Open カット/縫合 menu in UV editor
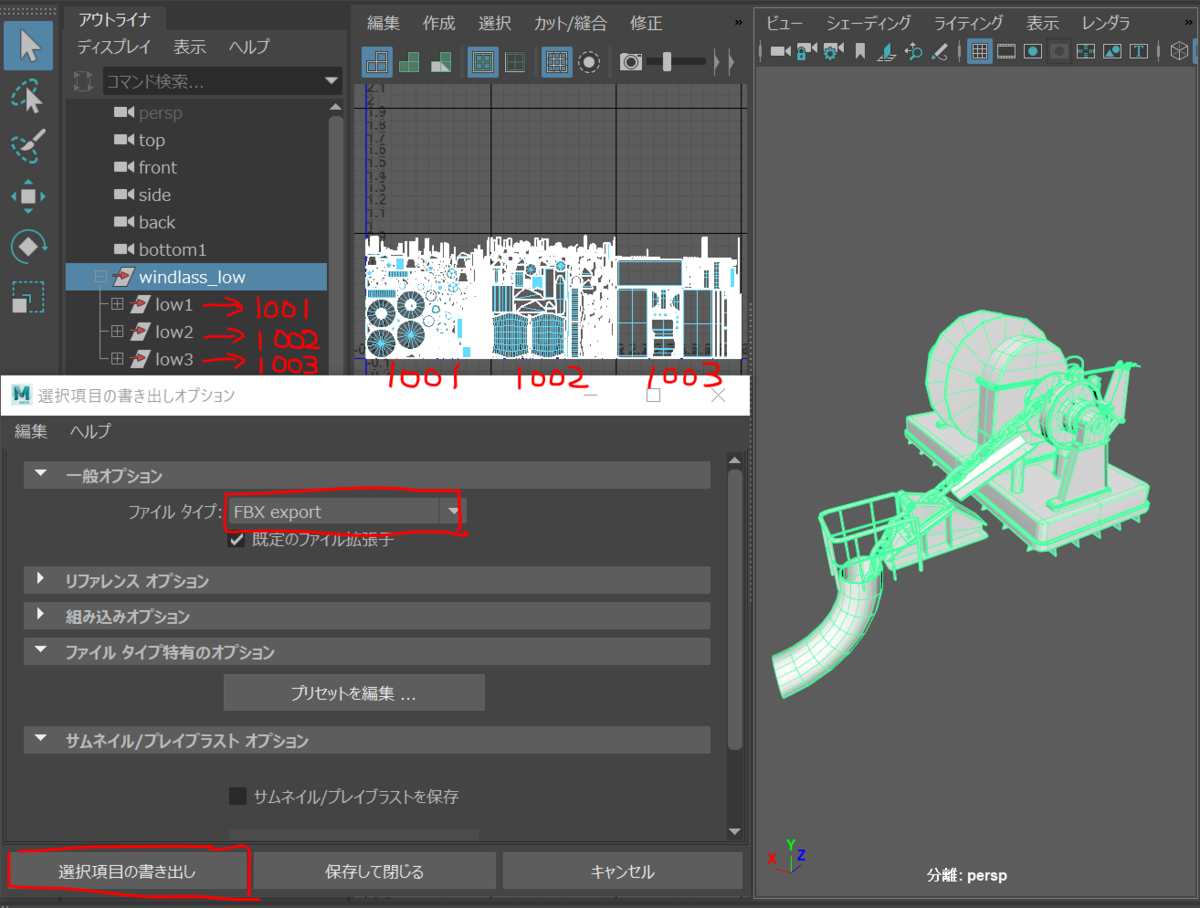 click(570, 23)
